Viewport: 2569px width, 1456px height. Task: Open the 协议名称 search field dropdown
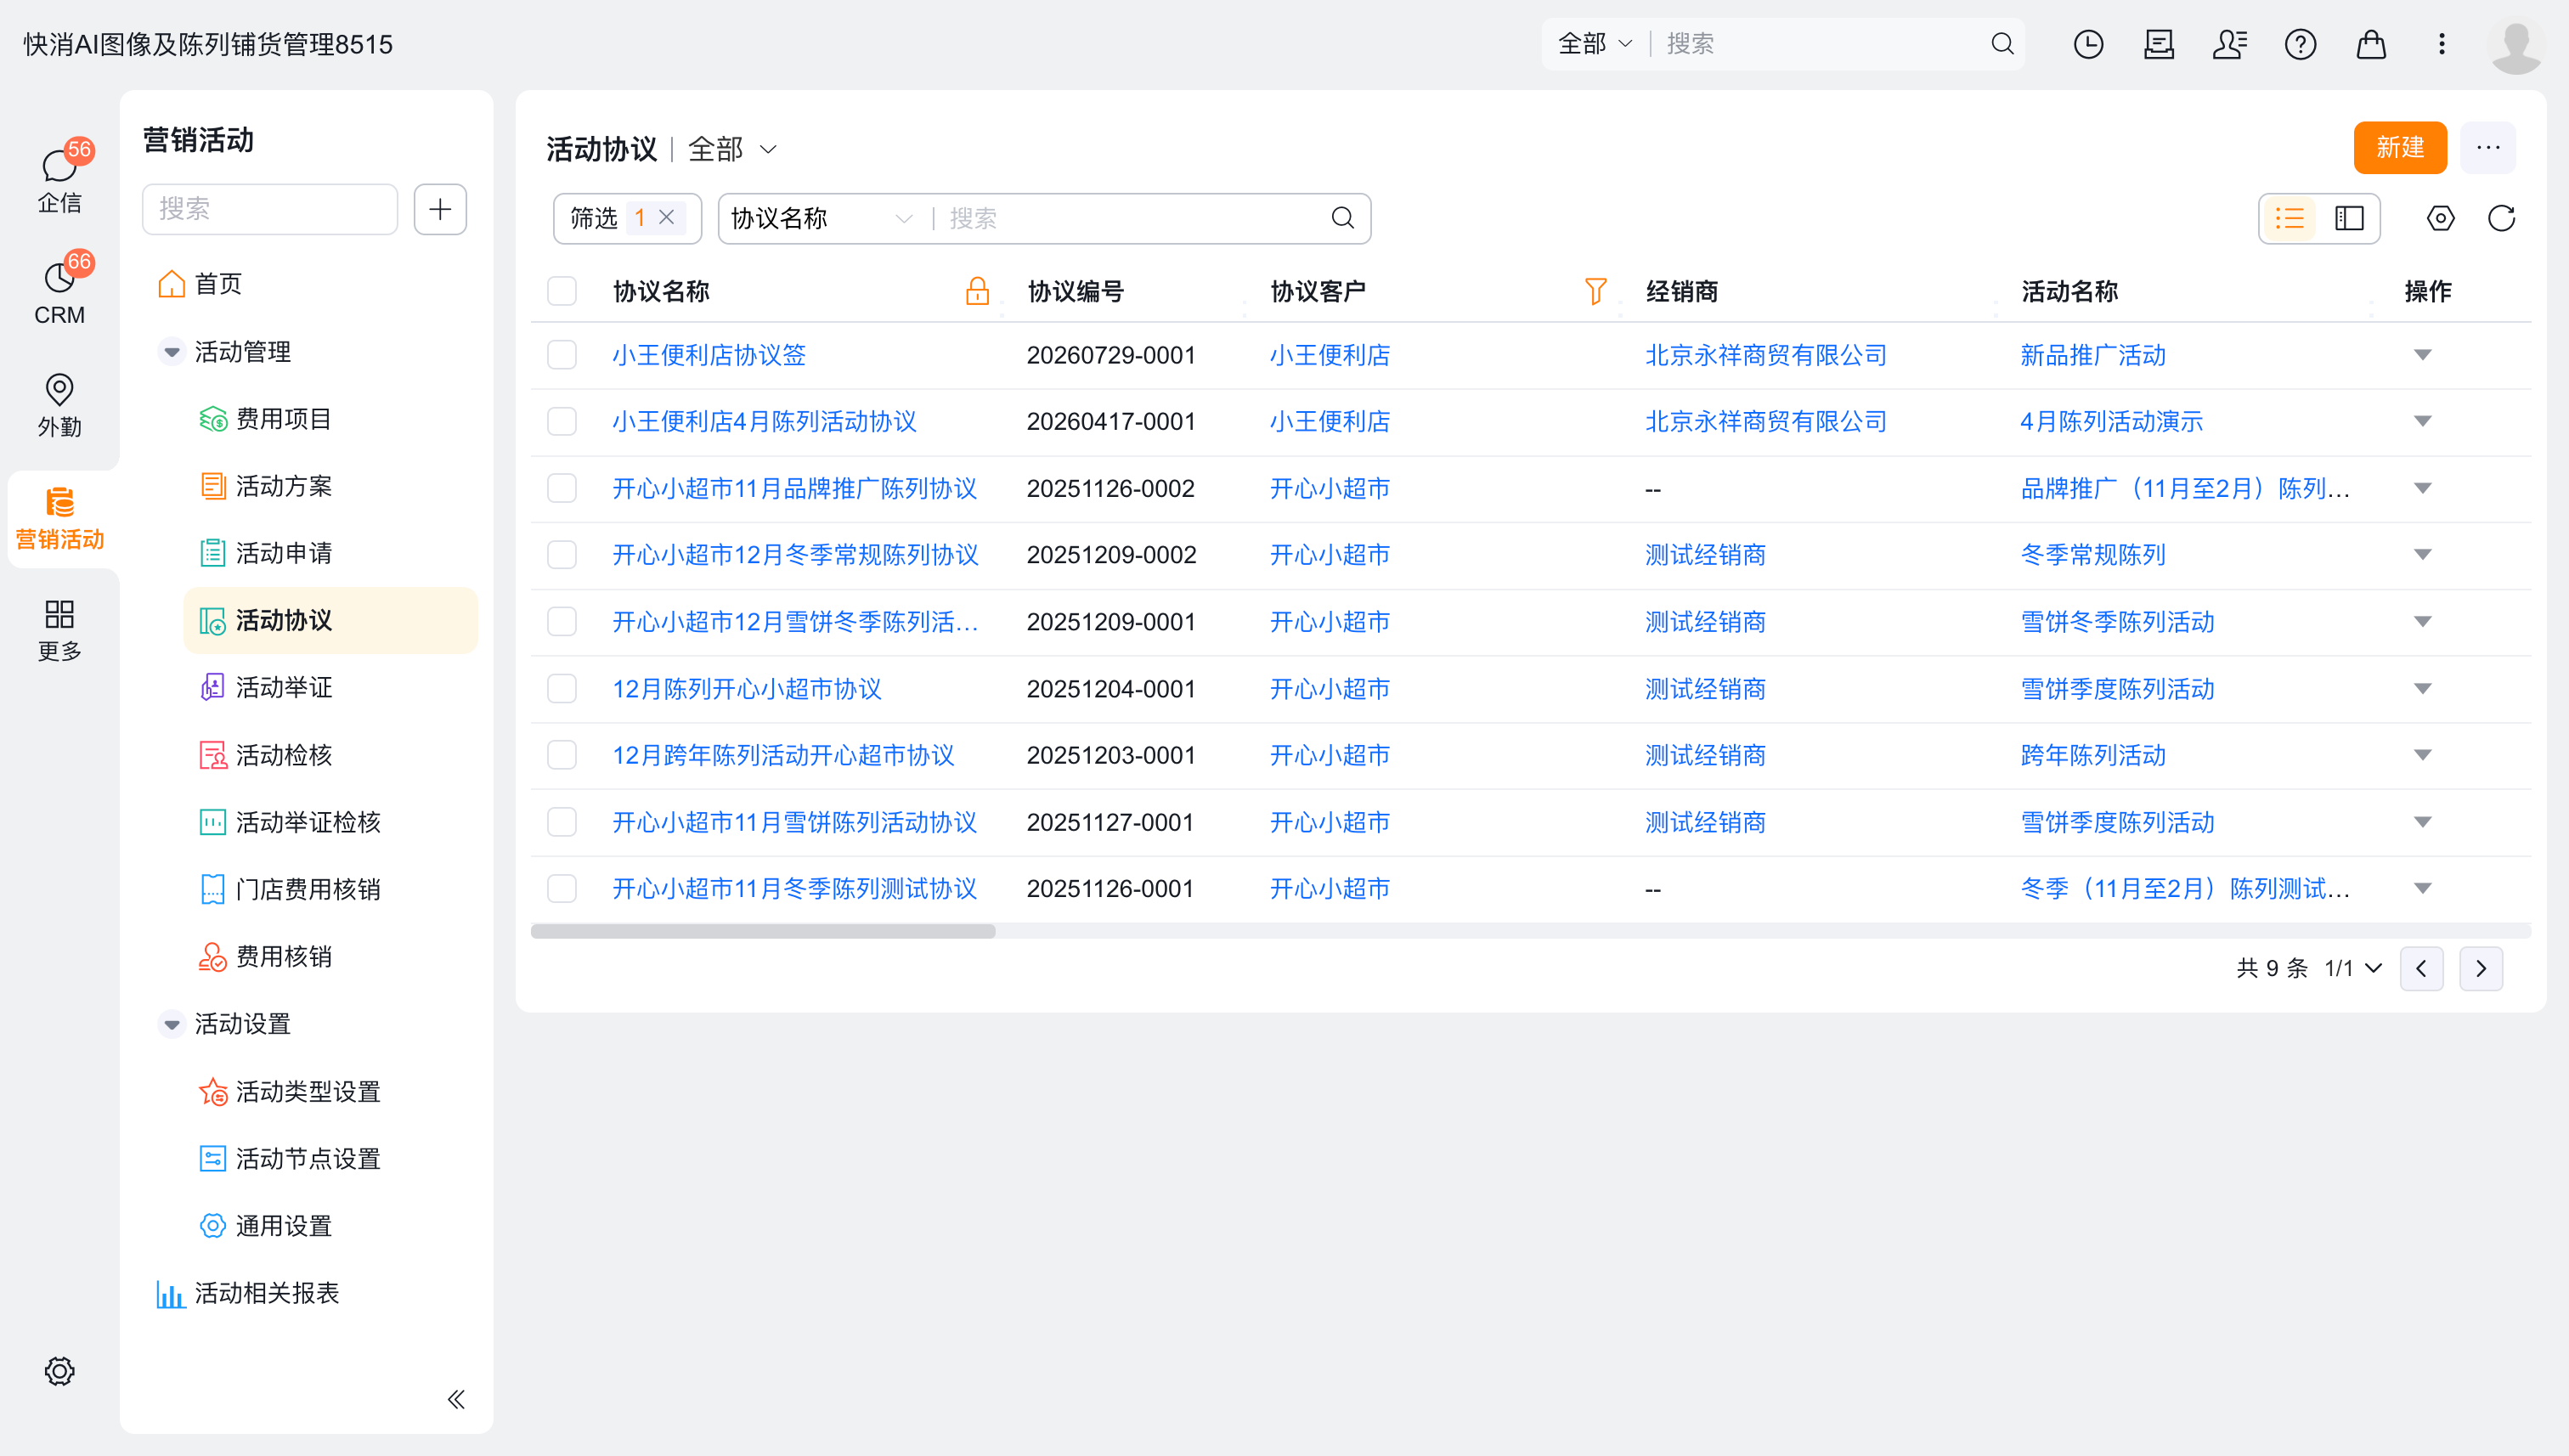pos(822,218)
